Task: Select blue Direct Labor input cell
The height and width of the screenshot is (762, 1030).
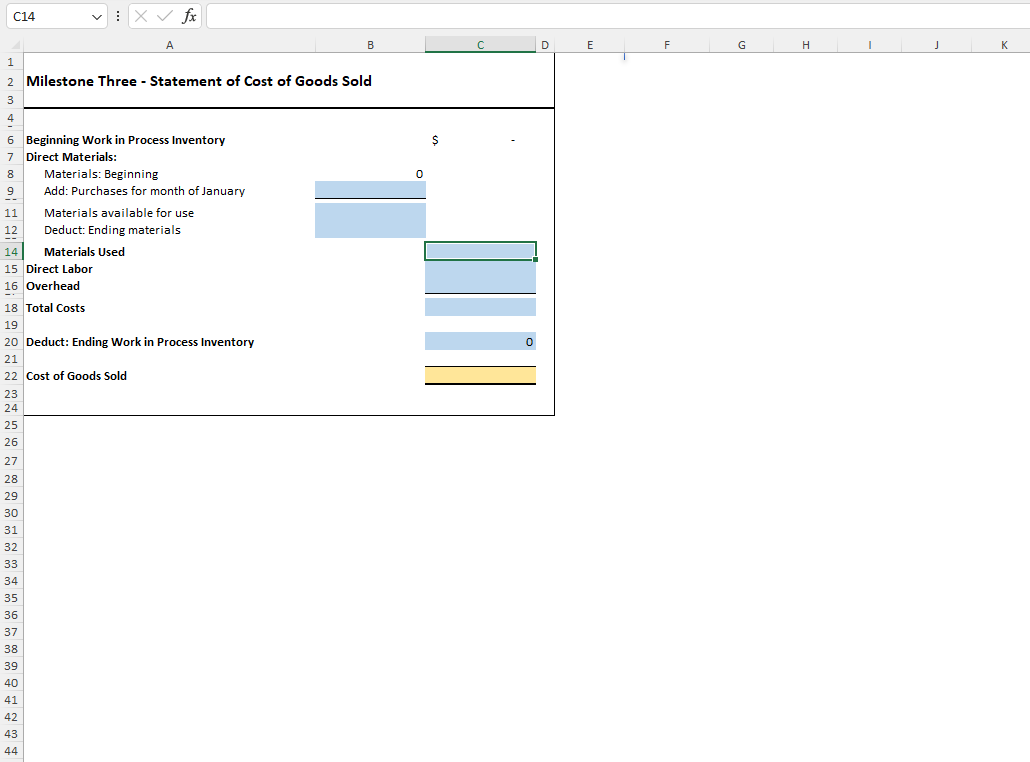Action: (480, 269)
